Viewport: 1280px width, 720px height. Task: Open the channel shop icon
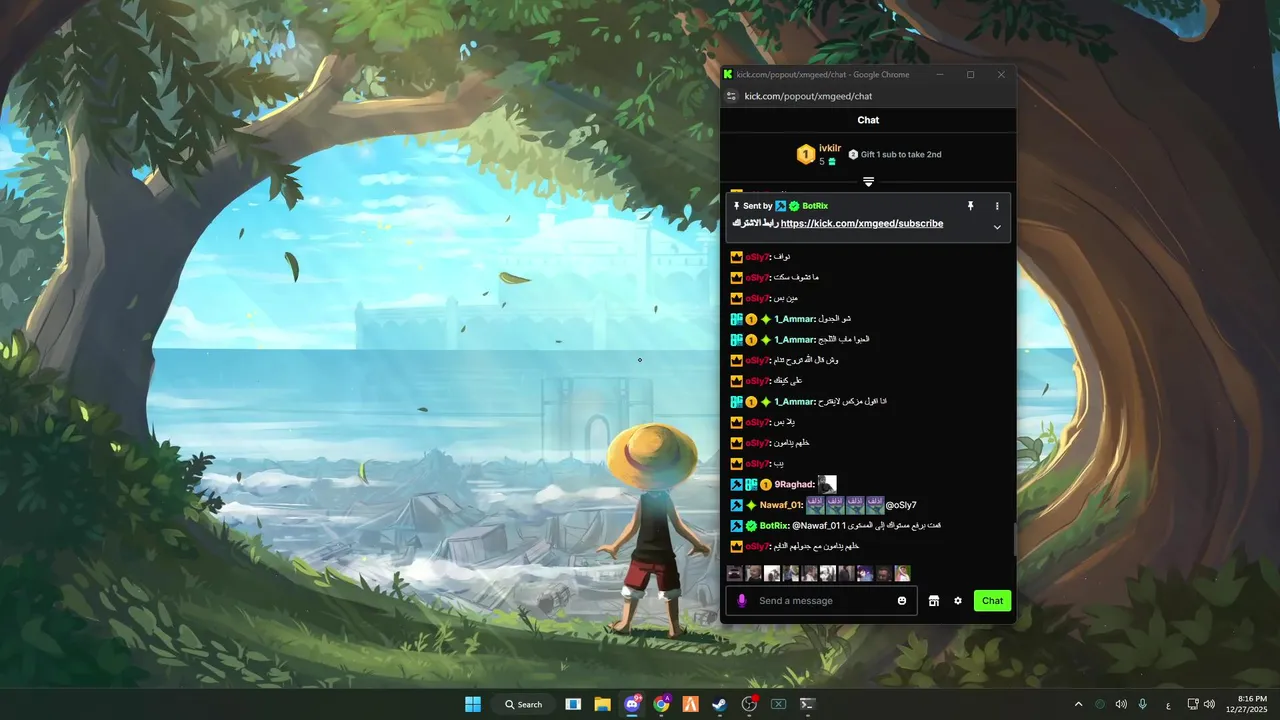tap(933, 601)
